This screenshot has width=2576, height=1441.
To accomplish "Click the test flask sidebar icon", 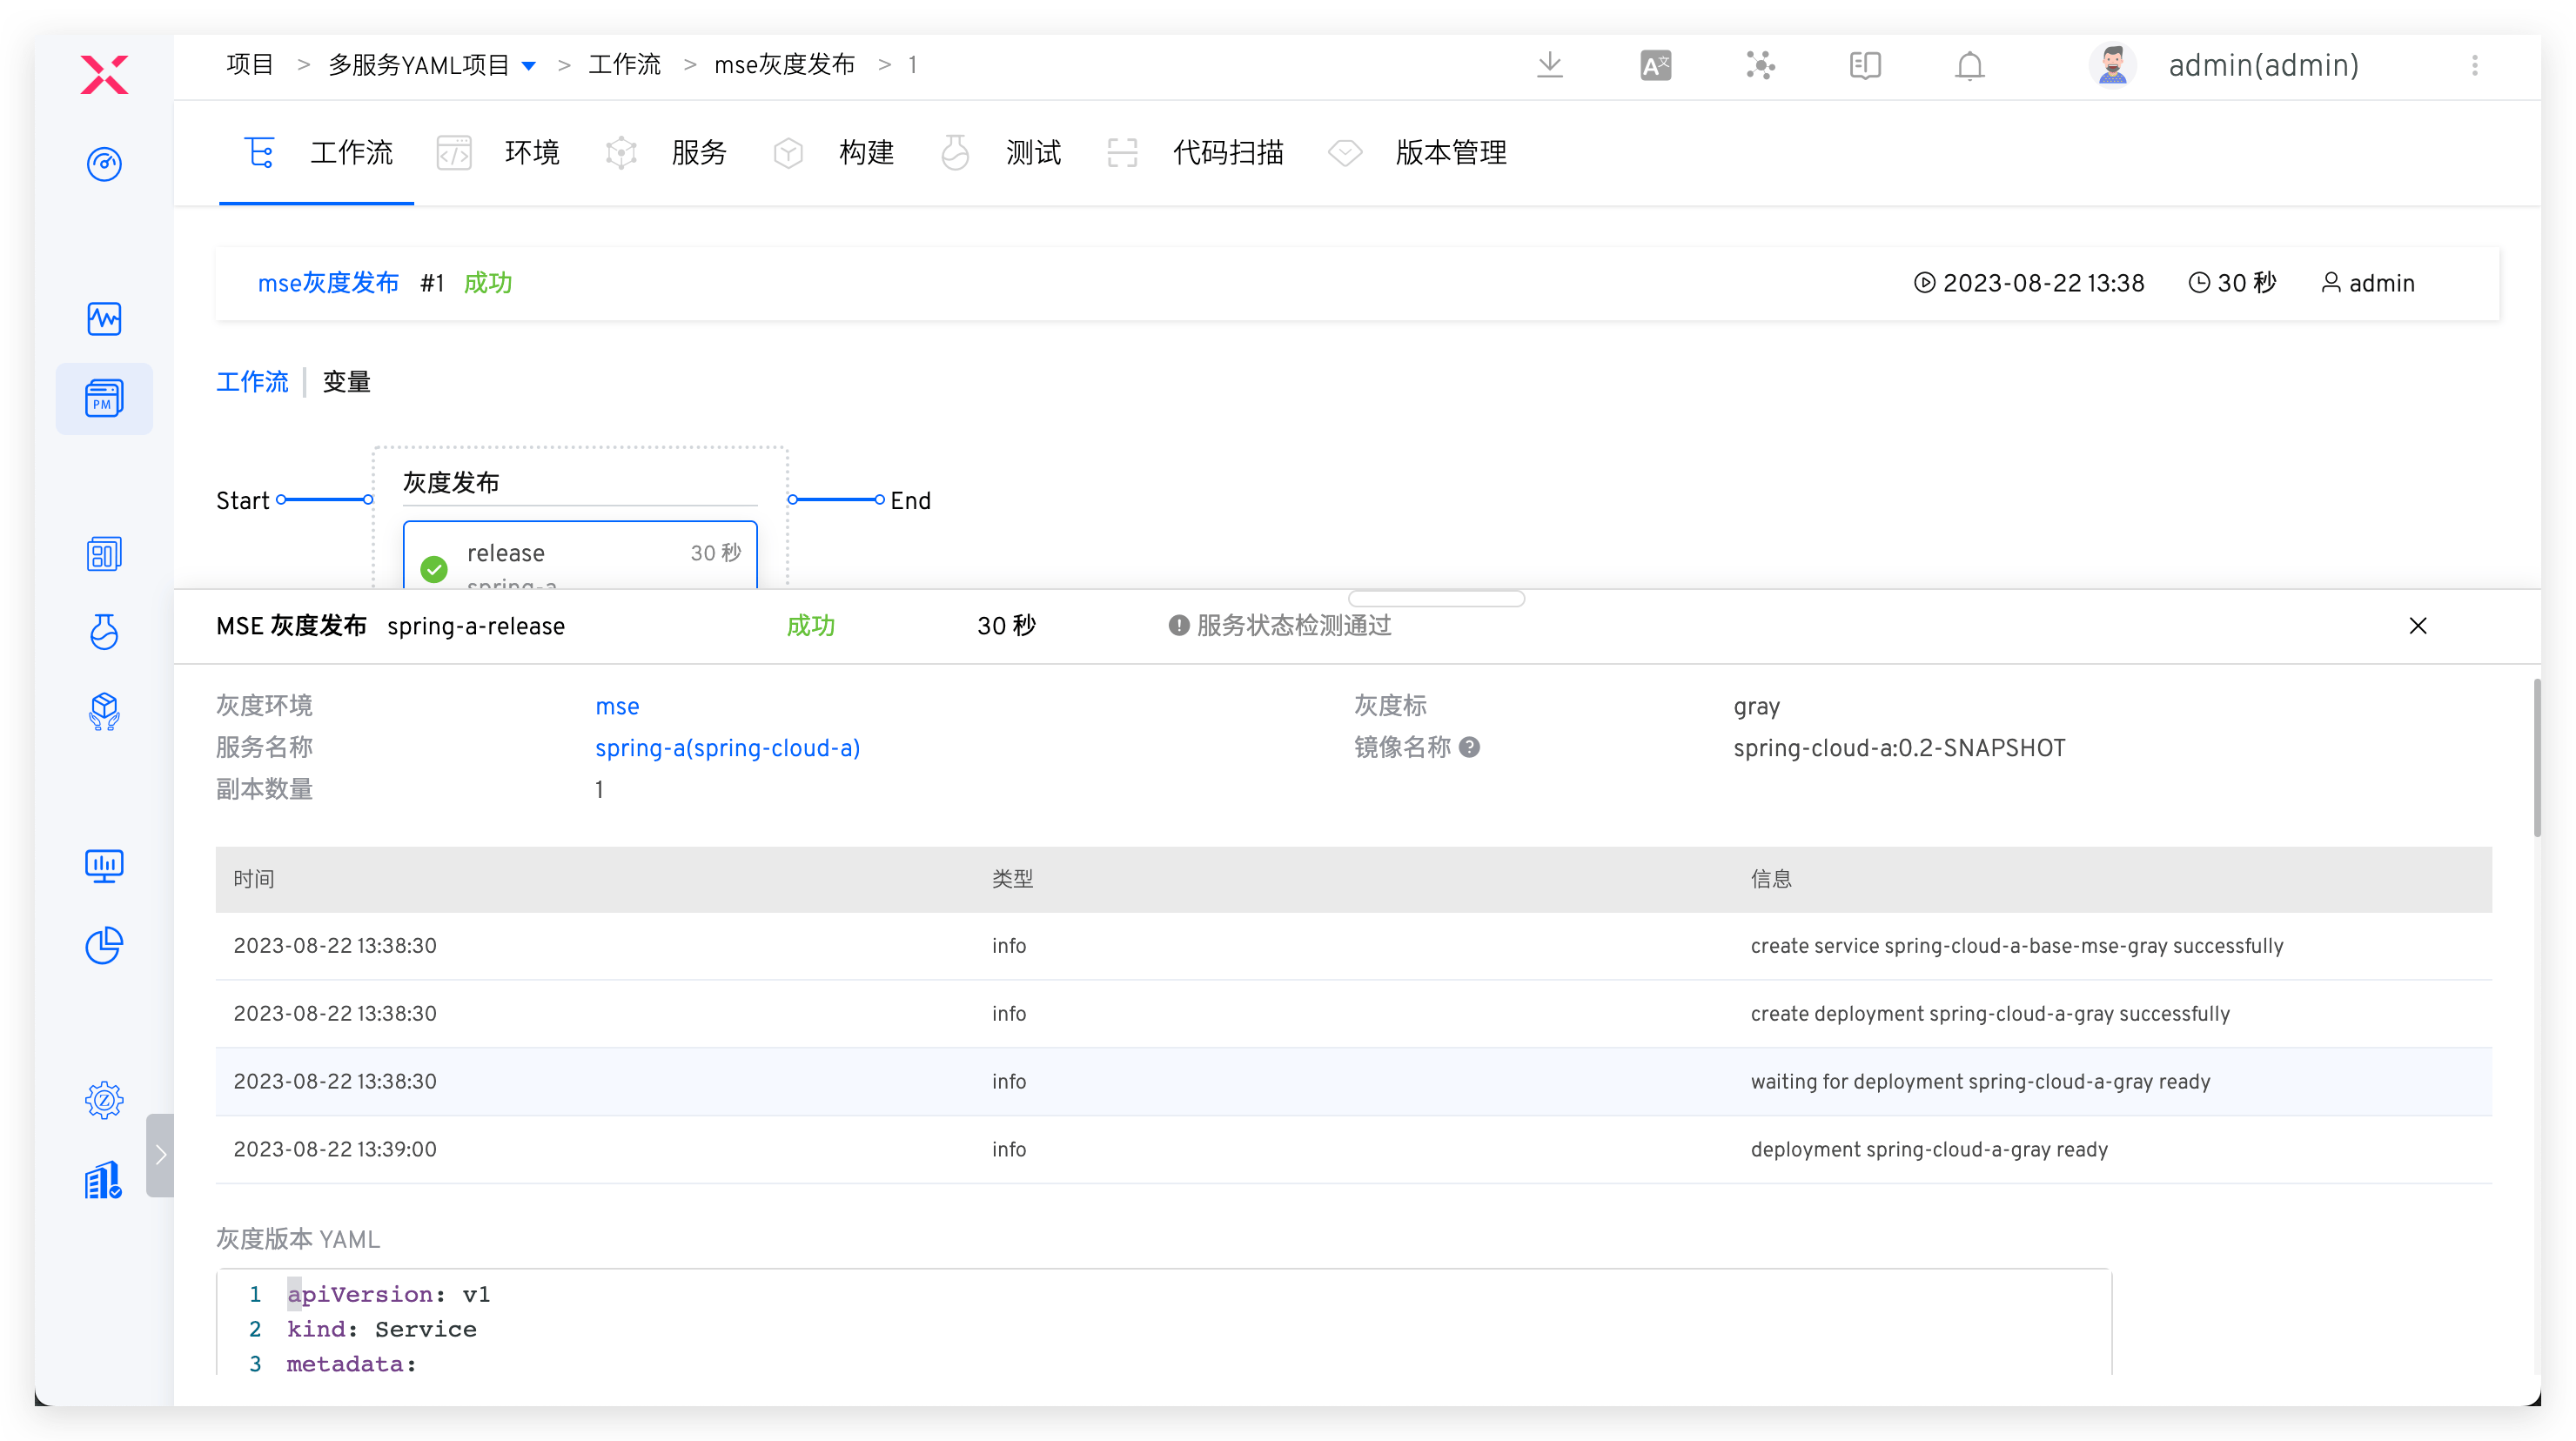I will (x=104, y=632).
